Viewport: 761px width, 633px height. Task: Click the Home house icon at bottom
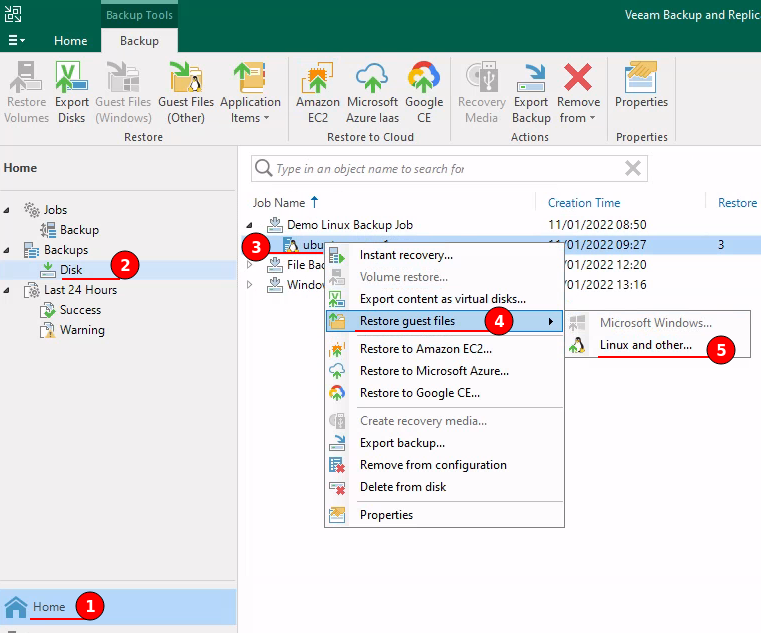16,607
